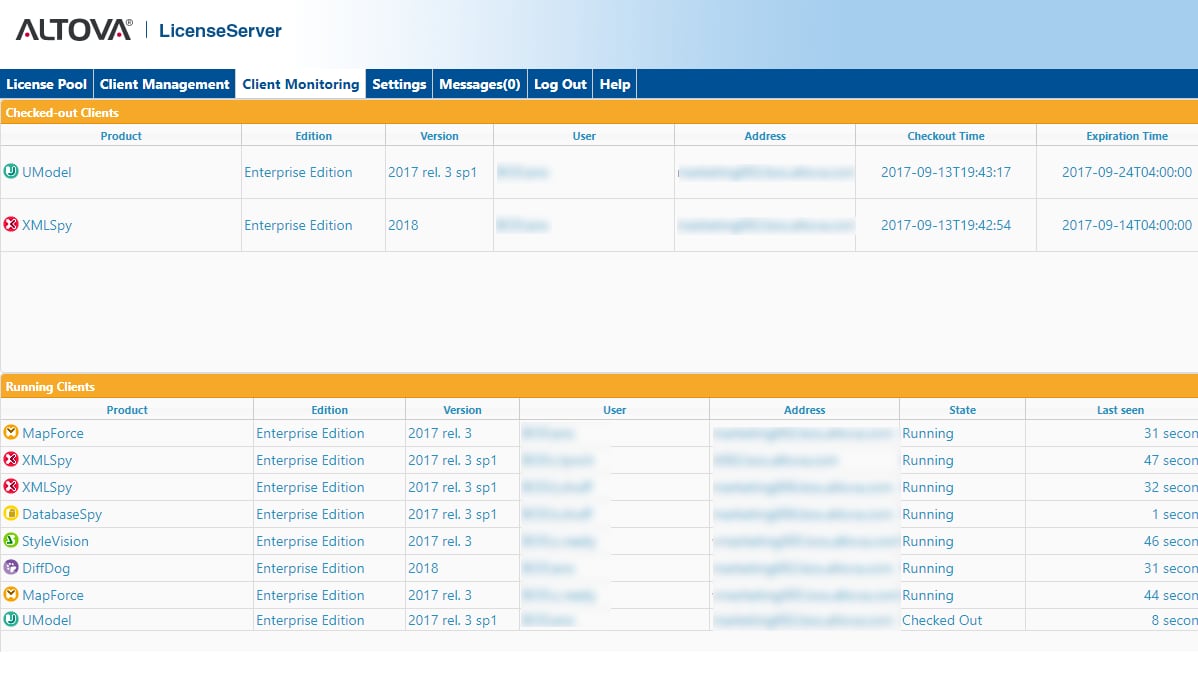This screenshot has height=673, width=1198.
Task: Click the XMLSpy icon in the 32 seconds row
Action: 11,487
